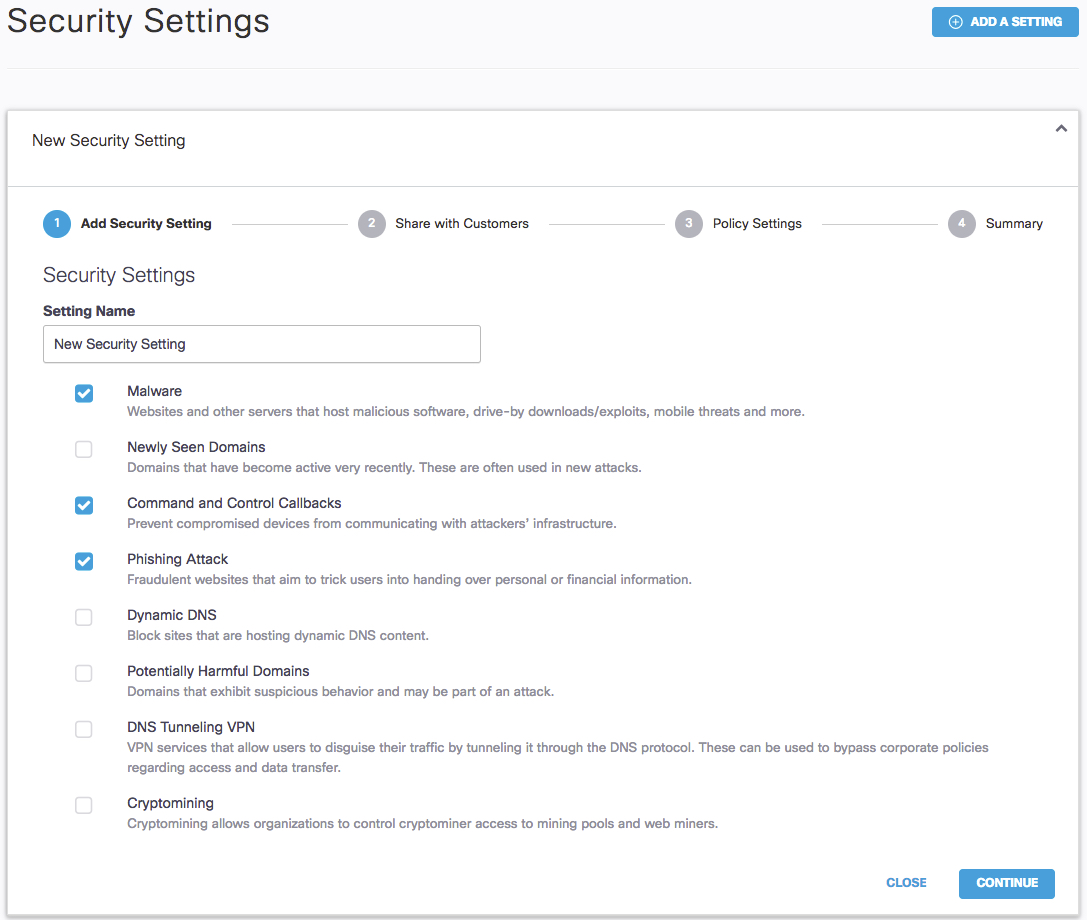Disable the Malware checkbox
The image size is (1087, 920).
[x=83, y=393]
